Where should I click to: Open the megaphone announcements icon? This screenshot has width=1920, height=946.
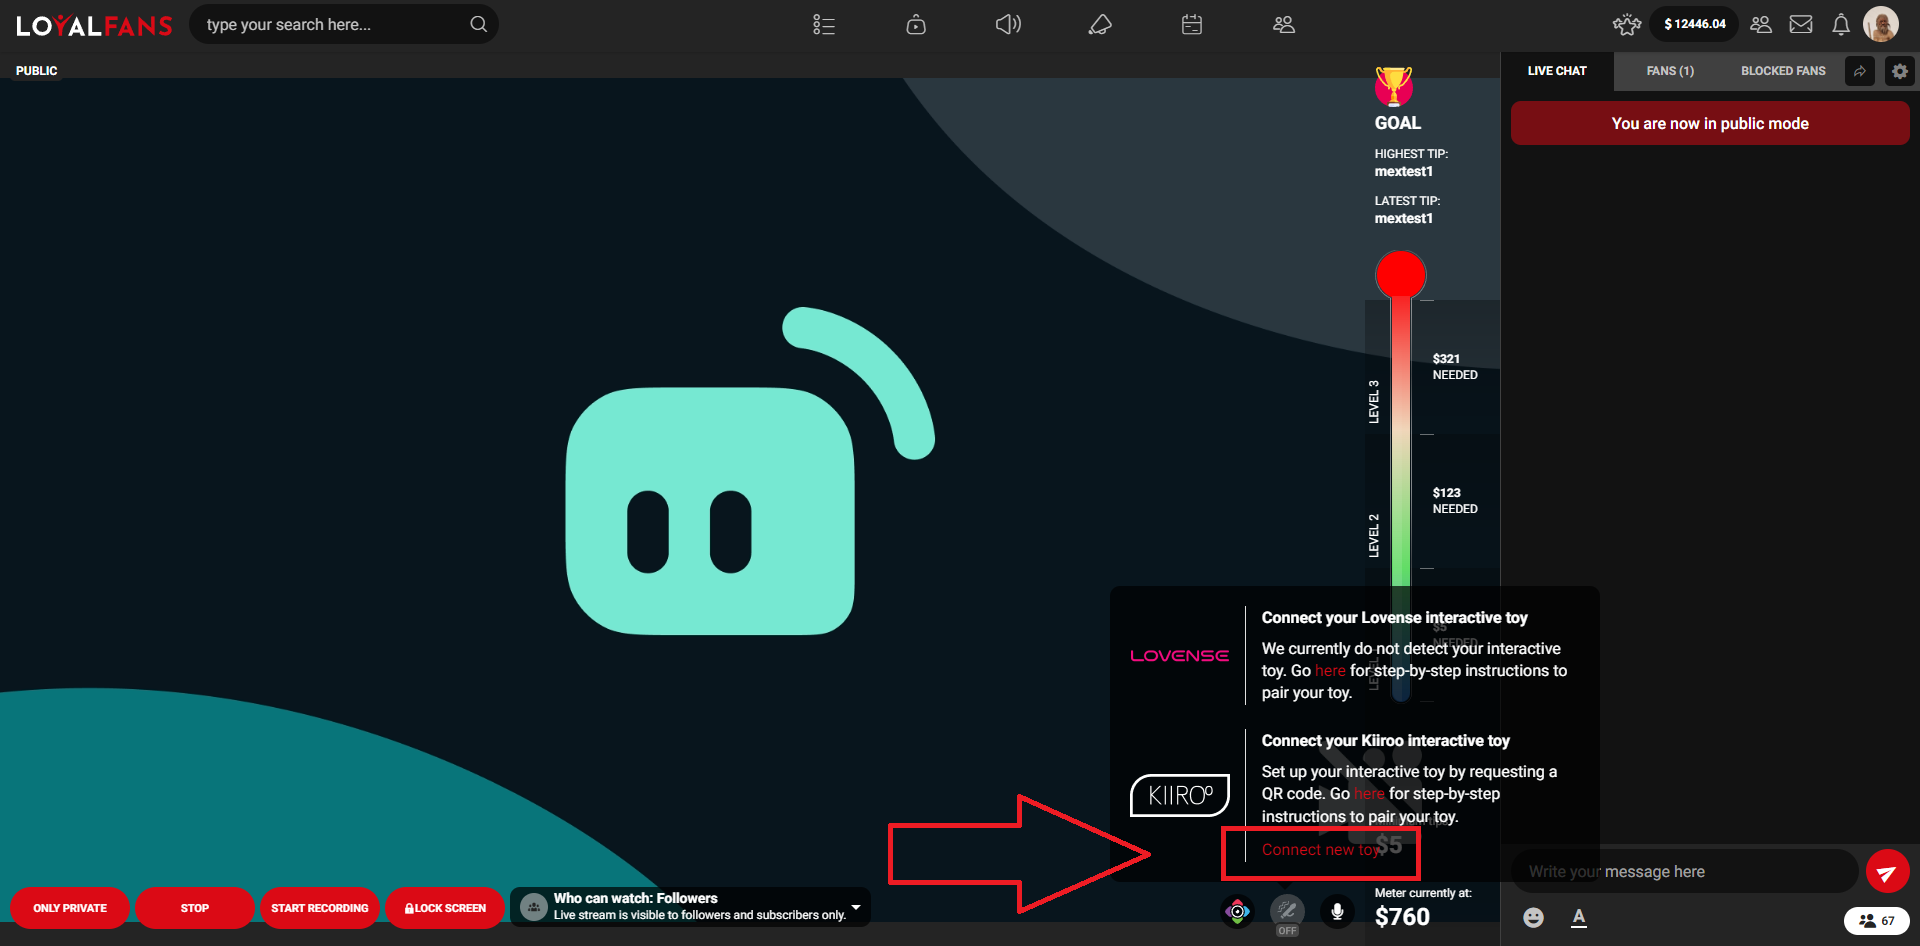tap(1100, 24)
